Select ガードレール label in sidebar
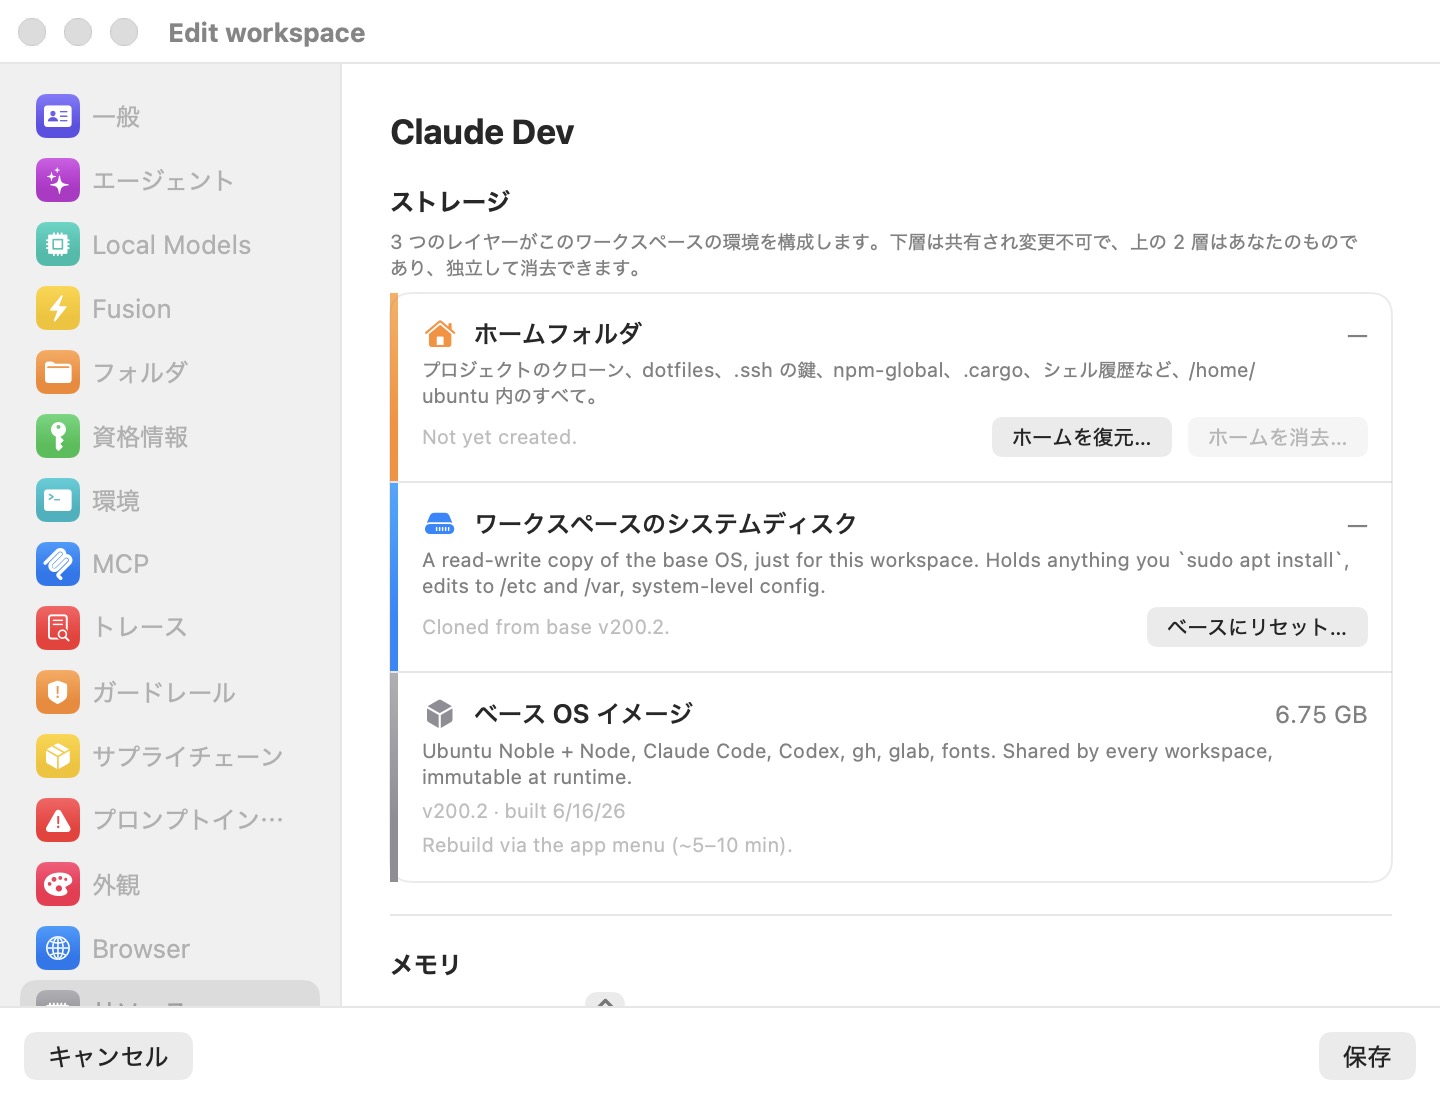This screenshot has width=1440, height=1104. 164,692
